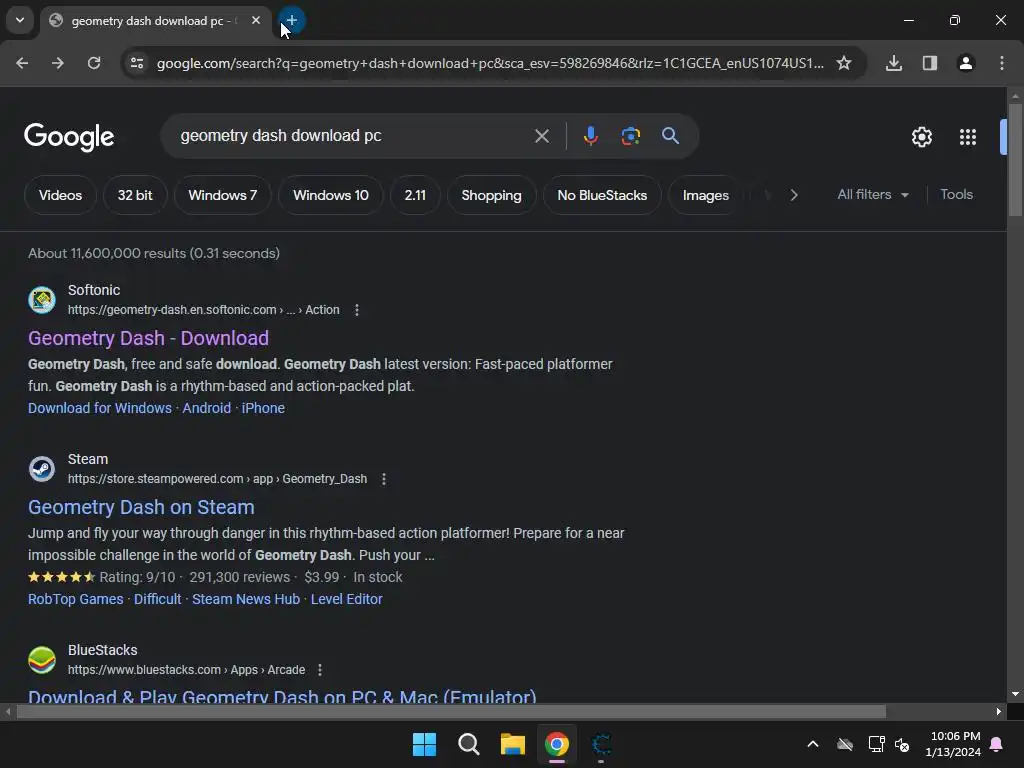Go back to the previous page
The height and width of the screenshot is (768, 1024).
click(x=22, y=63)
